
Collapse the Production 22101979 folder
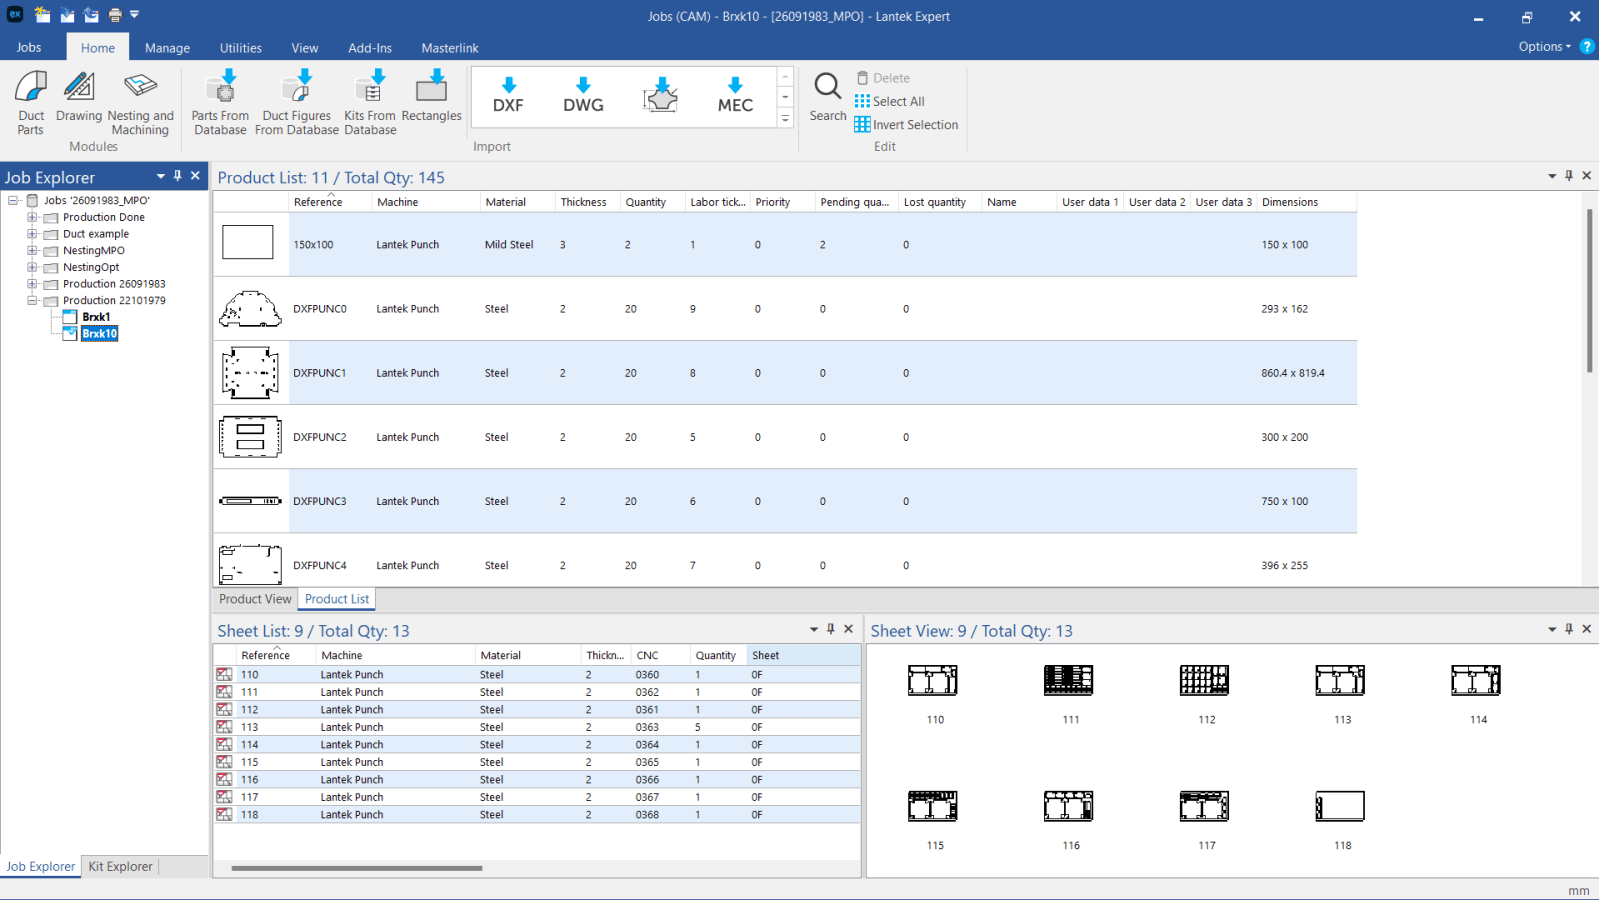coord(32,300)
